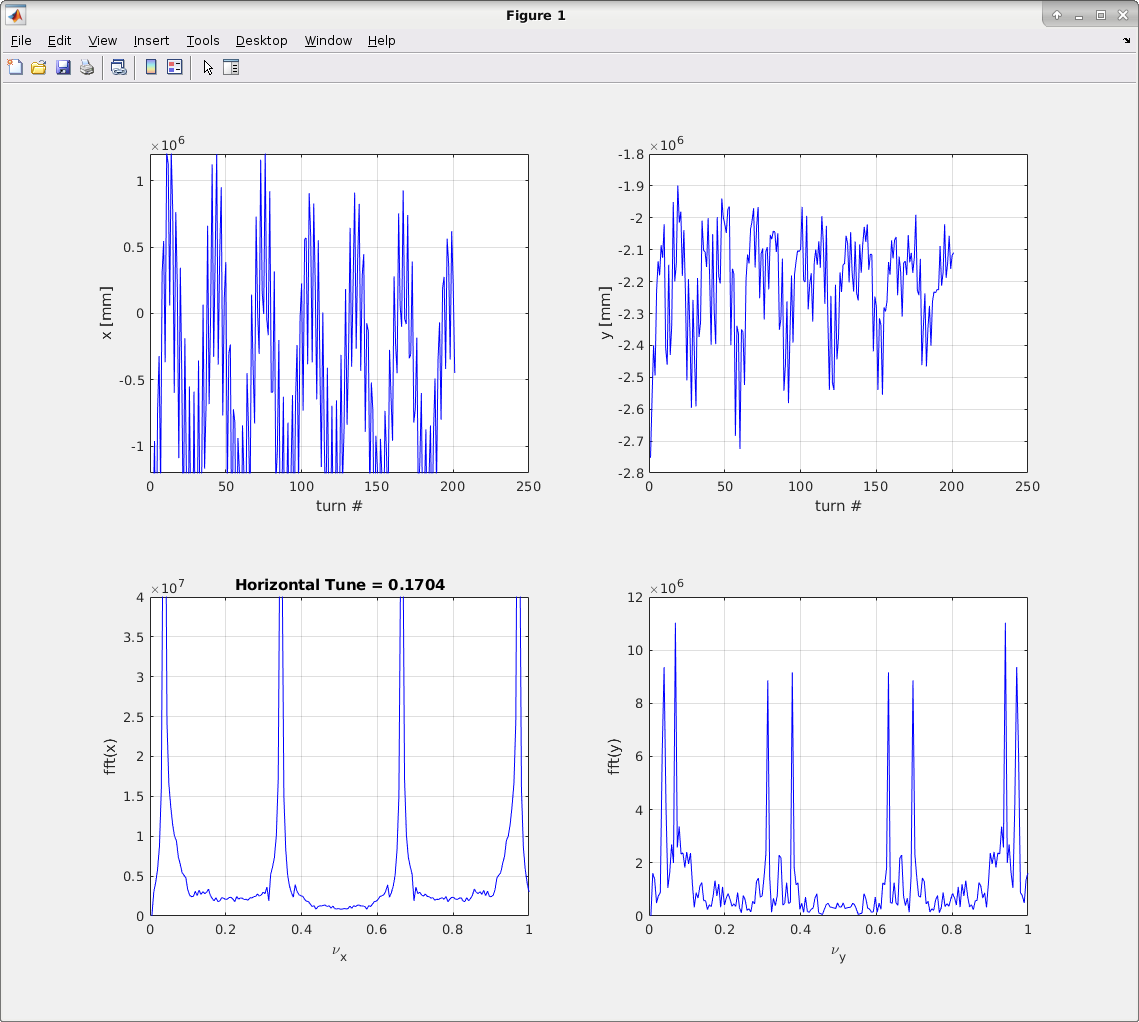Open the File menu

(21, 41)
